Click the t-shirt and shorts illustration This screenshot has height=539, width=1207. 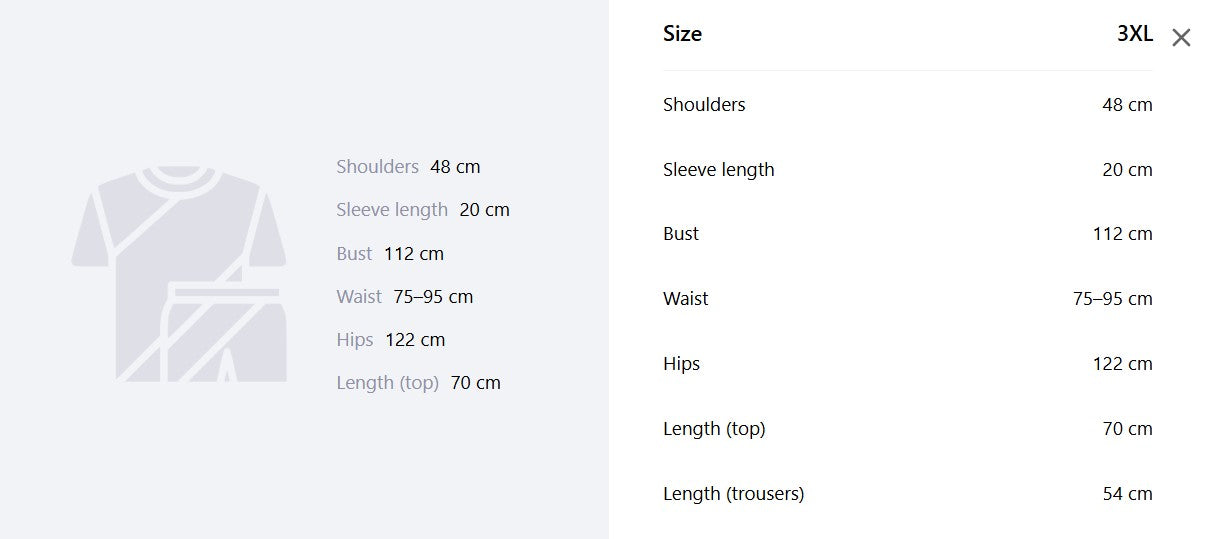tap(179, 274)
